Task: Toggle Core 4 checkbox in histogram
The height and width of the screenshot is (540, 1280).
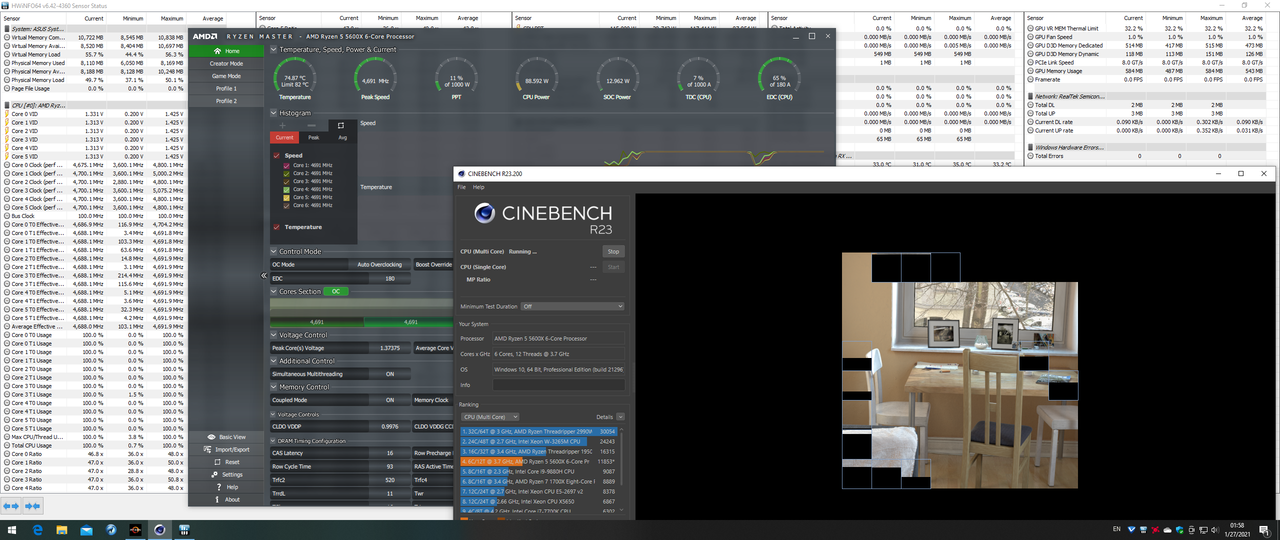Action: coord(286,189)
